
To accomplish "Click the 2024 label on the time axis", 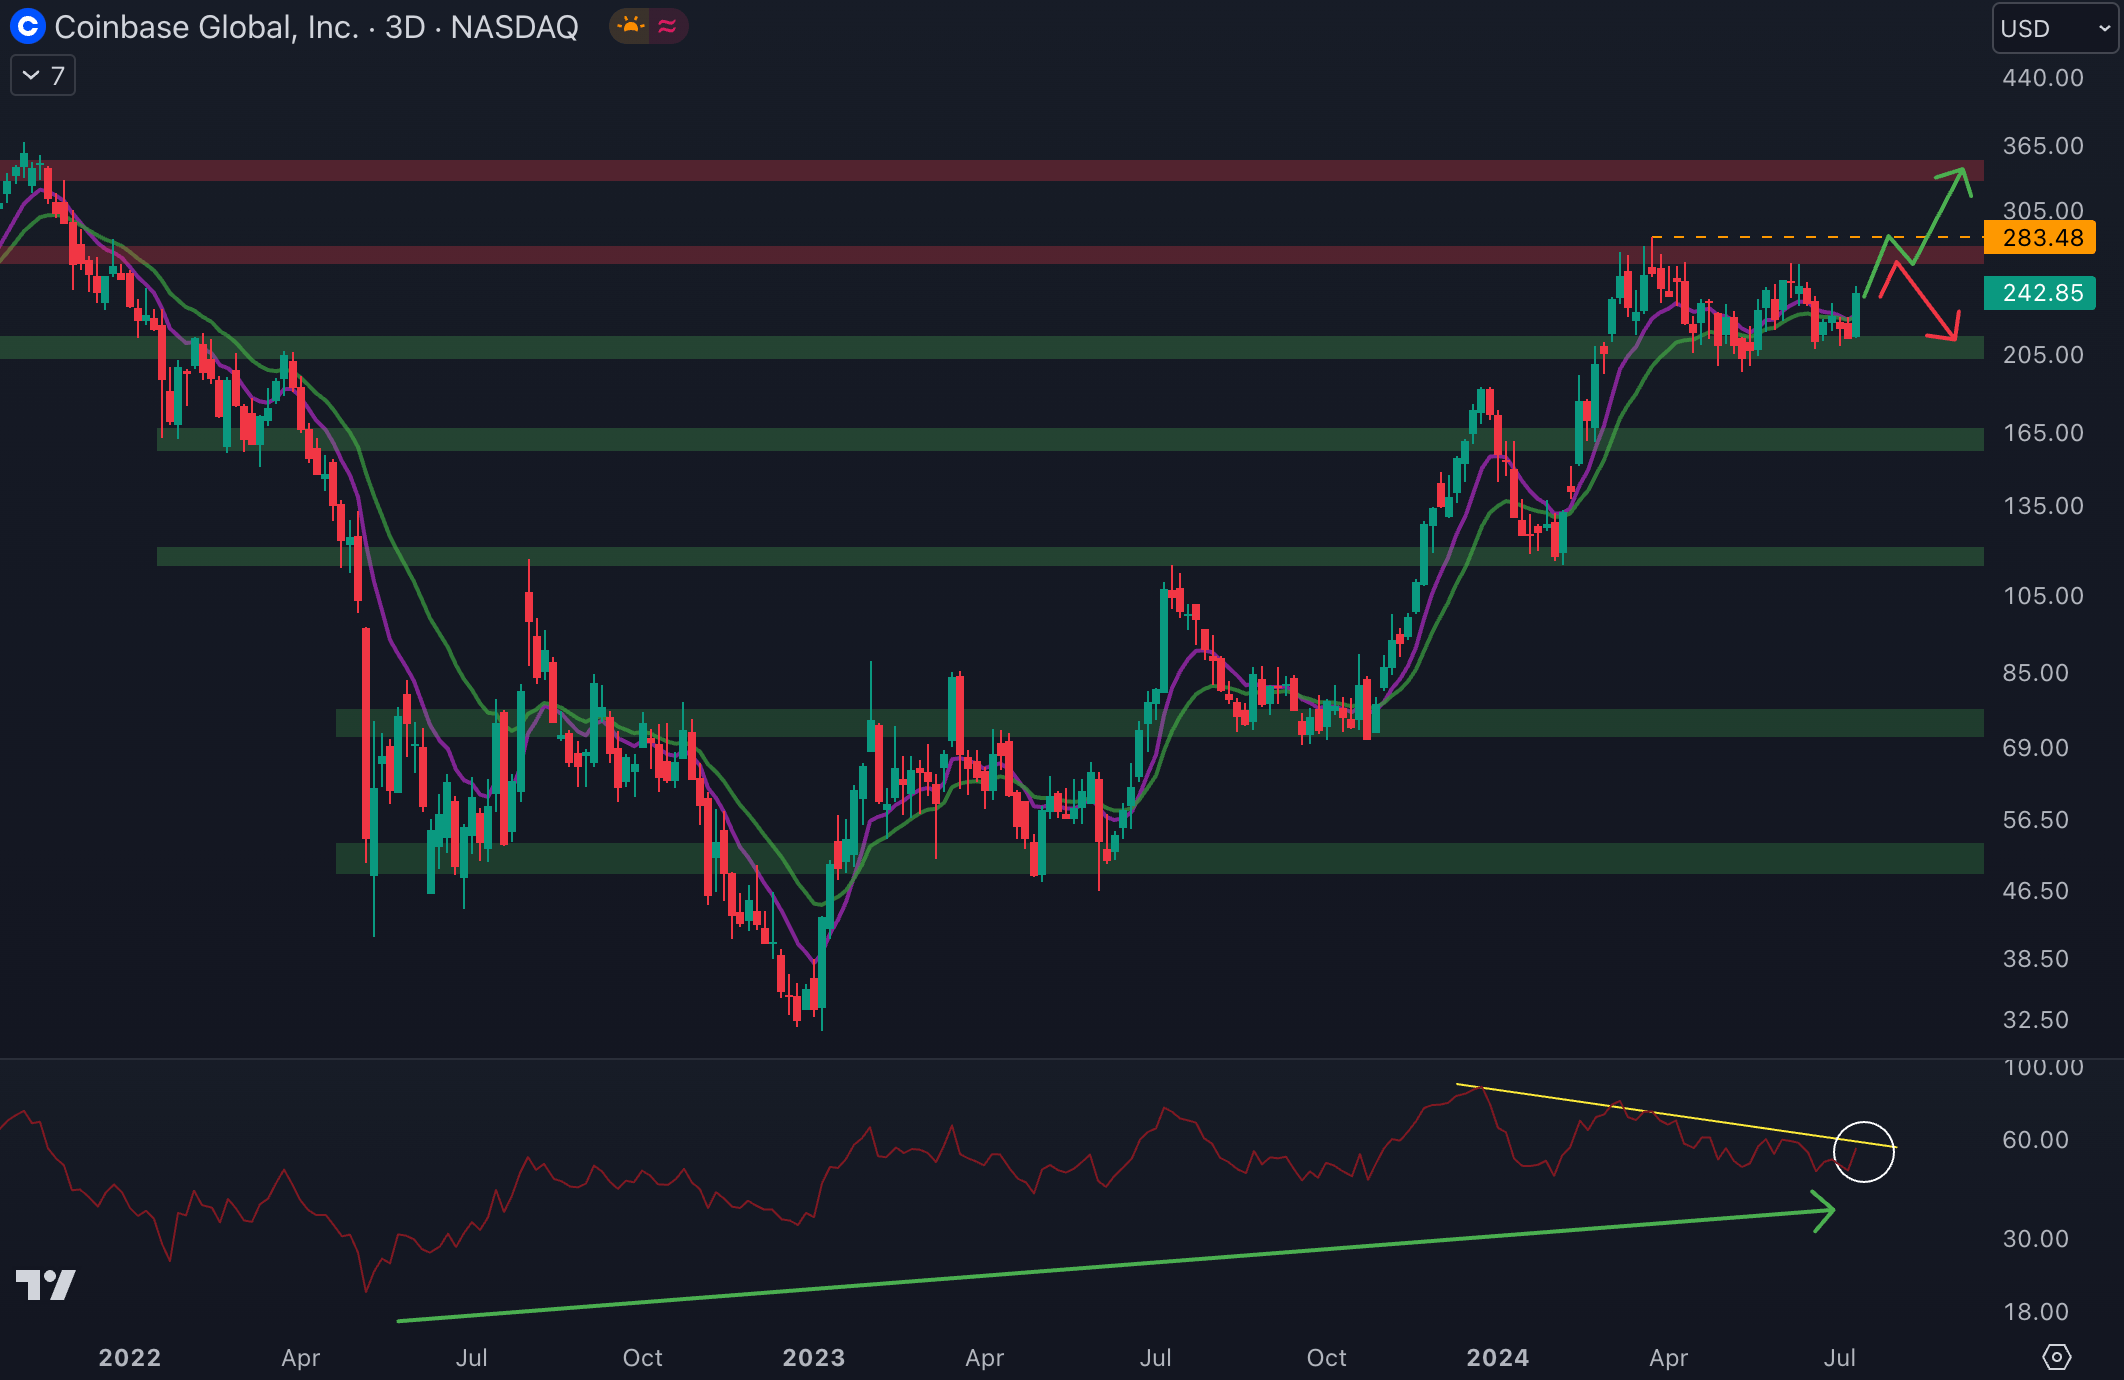I will 1497,1357.
